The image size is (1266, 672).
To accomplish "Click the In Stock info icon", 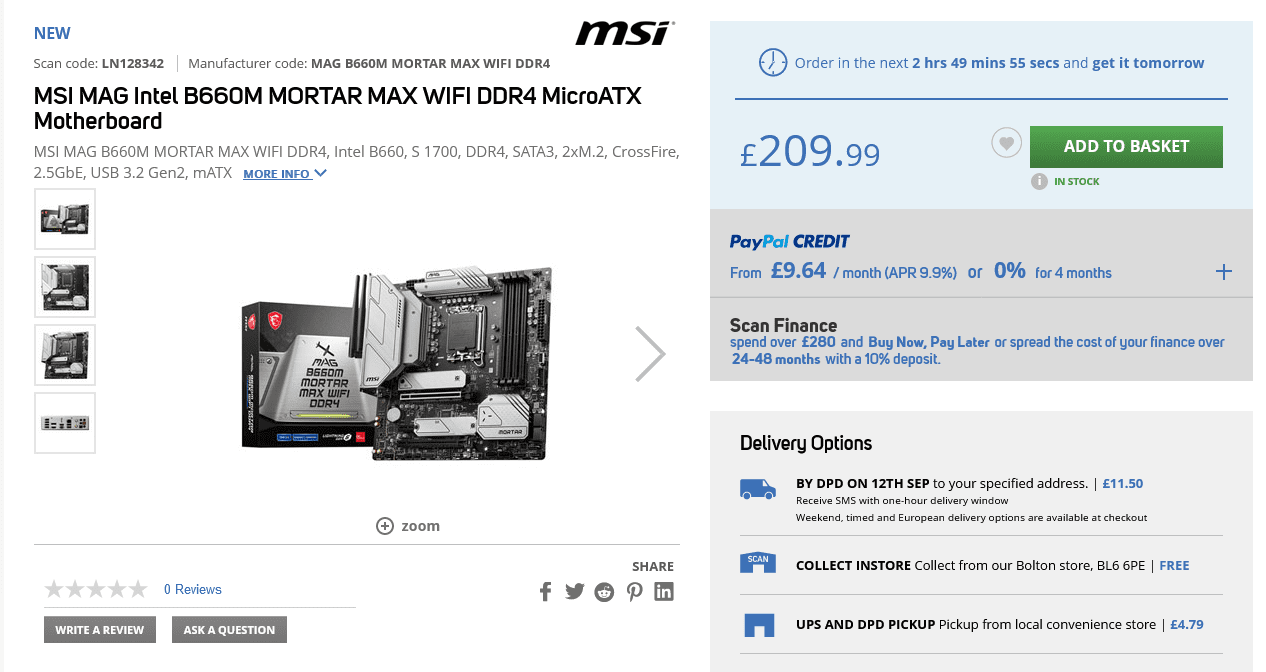I will pyautogui.click(x=1040, y=181).
